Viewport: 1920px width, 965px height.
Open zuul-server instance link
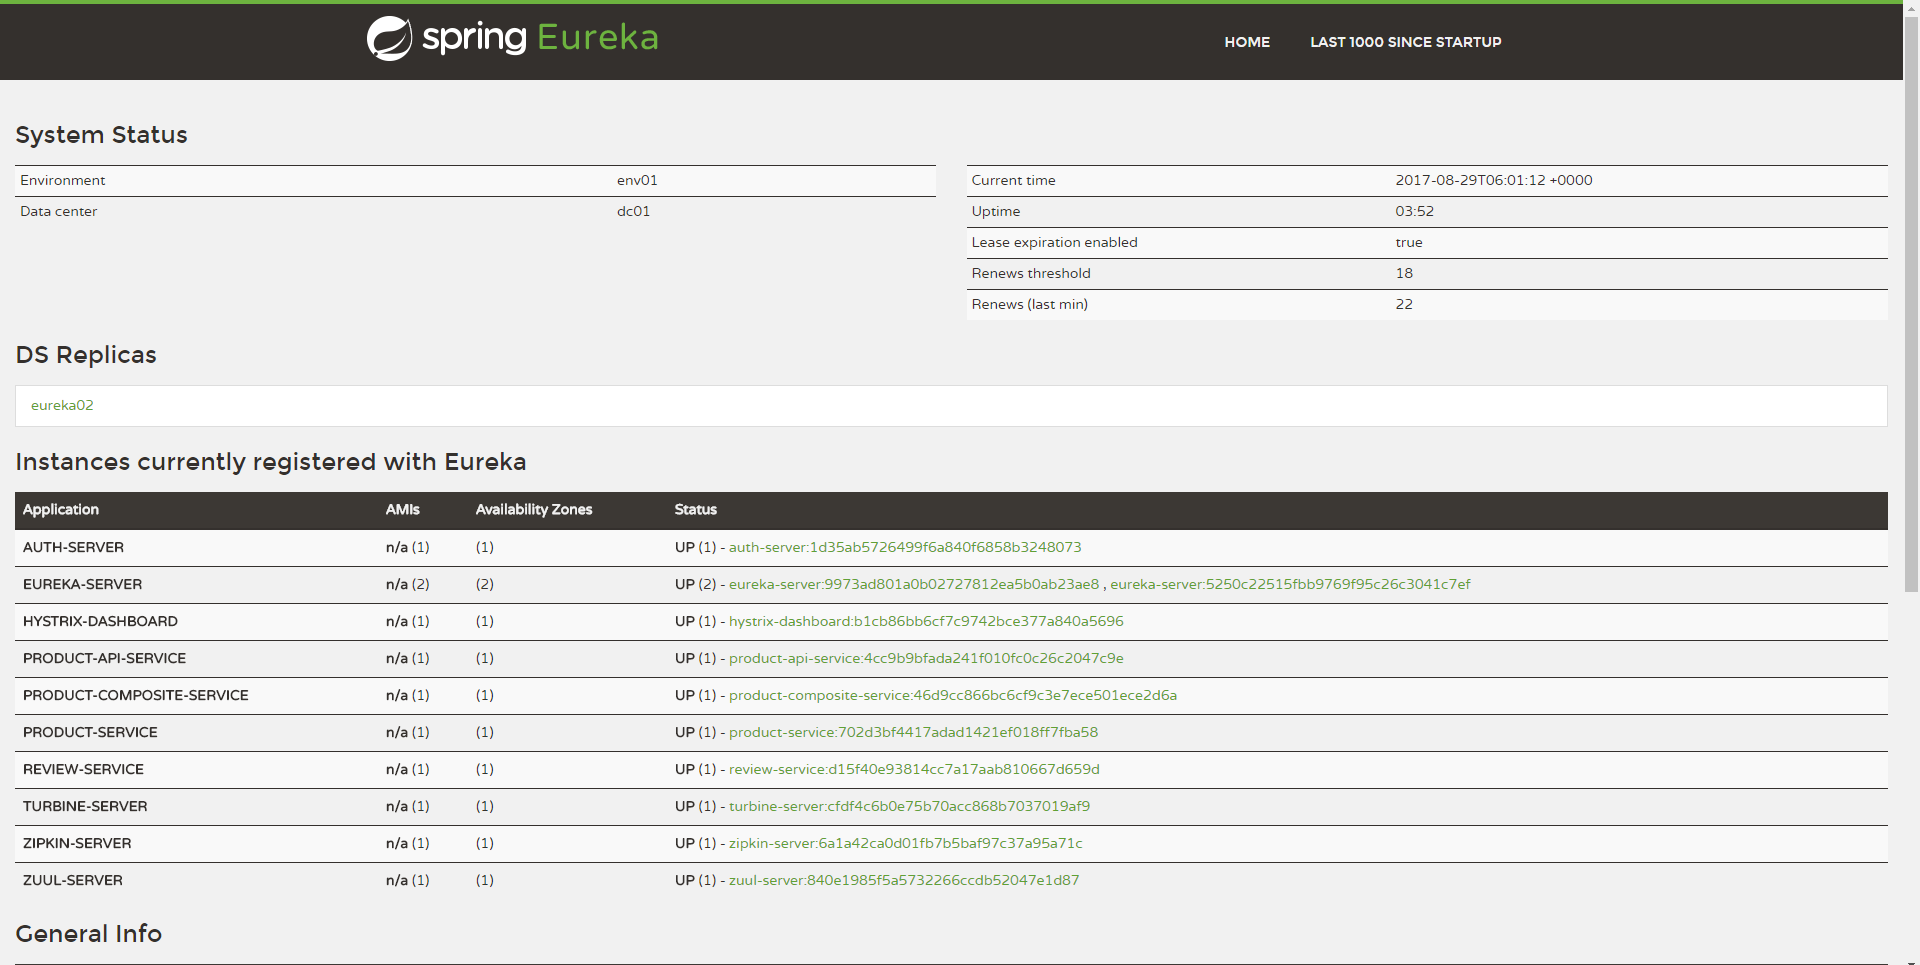904,880
